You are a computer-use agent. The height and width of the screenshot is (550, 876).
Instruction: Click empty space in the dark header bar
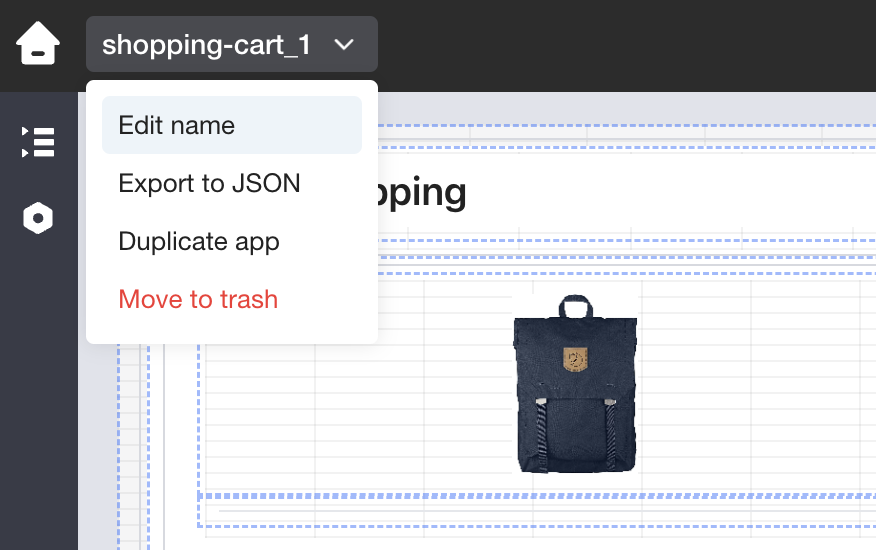tap(620, 45)
